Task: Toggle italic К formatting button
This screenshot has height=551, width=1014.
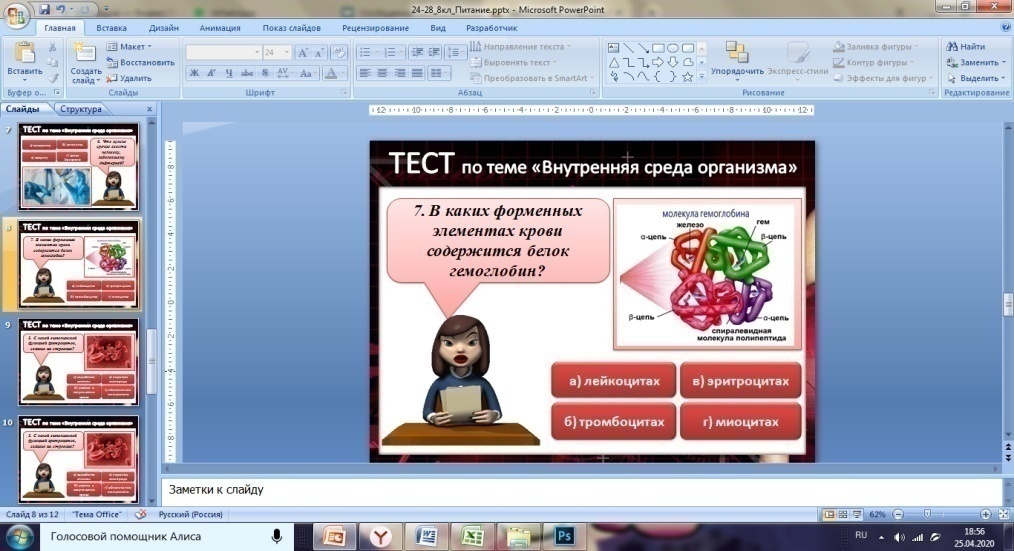Action: click(x=212, y=73)
